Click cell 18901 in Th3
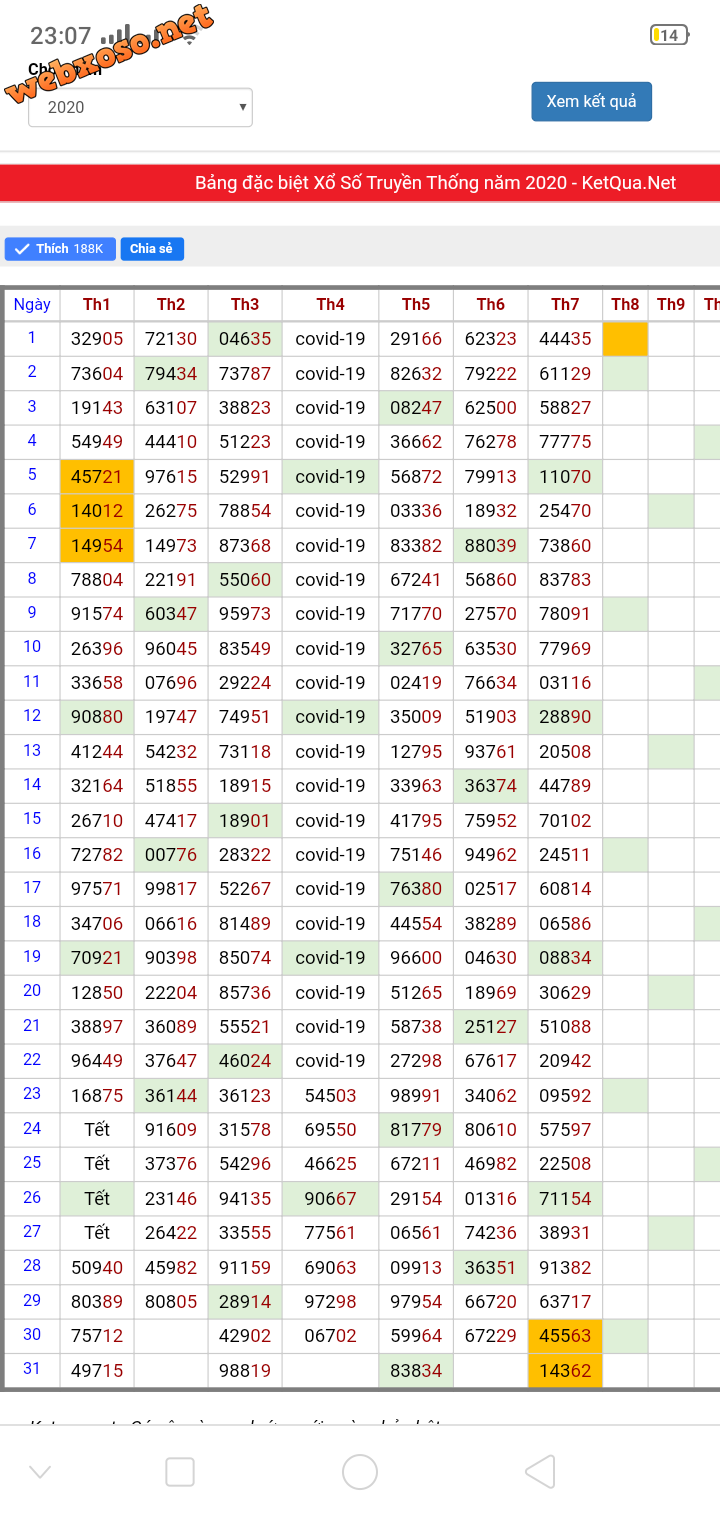The width and height of the screenshot is (720, 1520). [245, 820]
